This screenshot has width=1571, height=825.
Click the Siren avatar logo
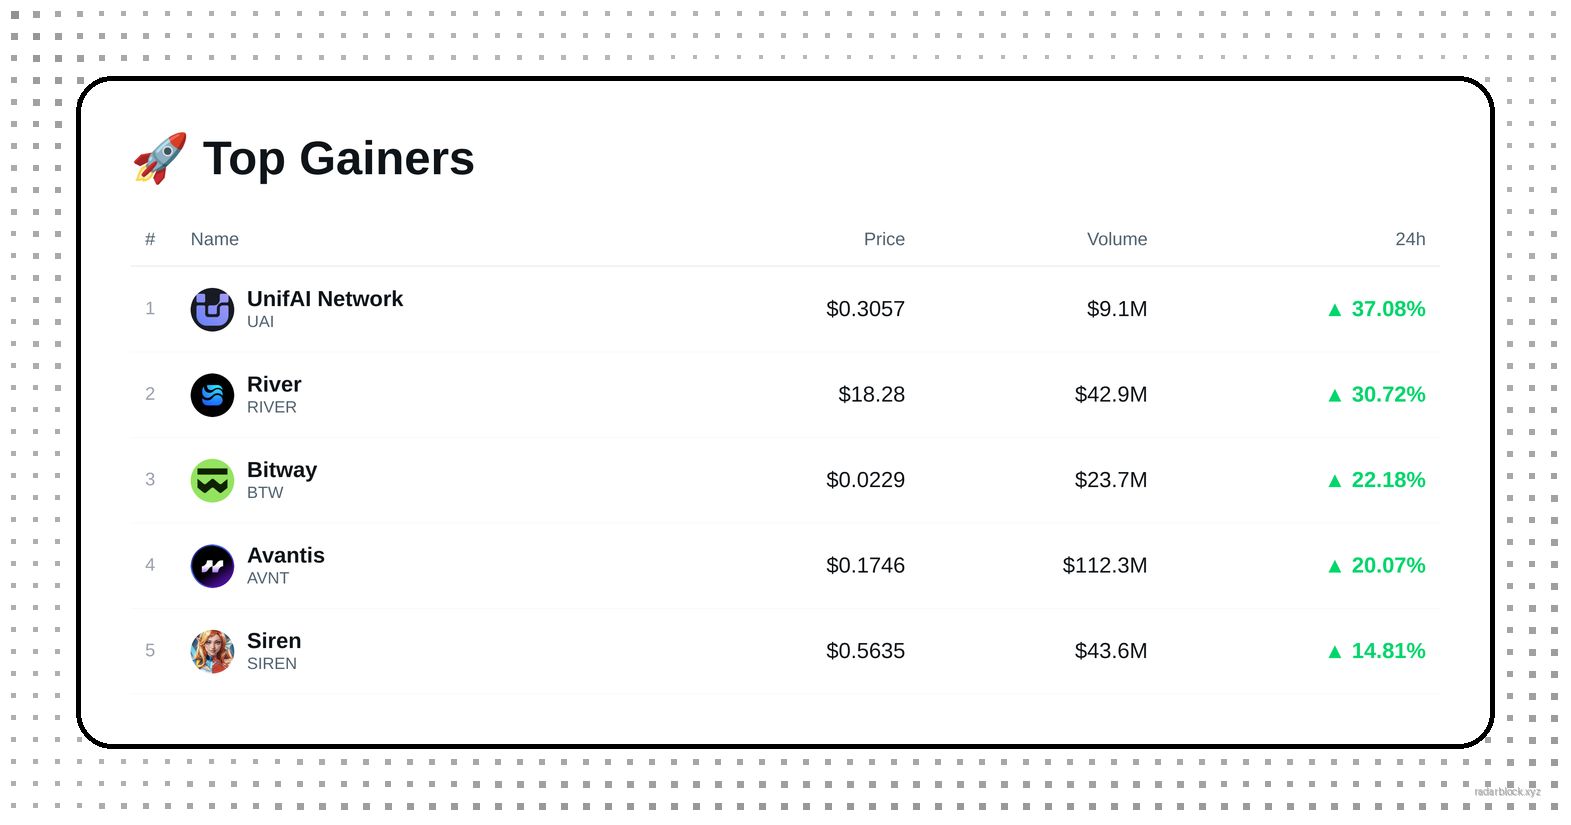pos(212,651)
